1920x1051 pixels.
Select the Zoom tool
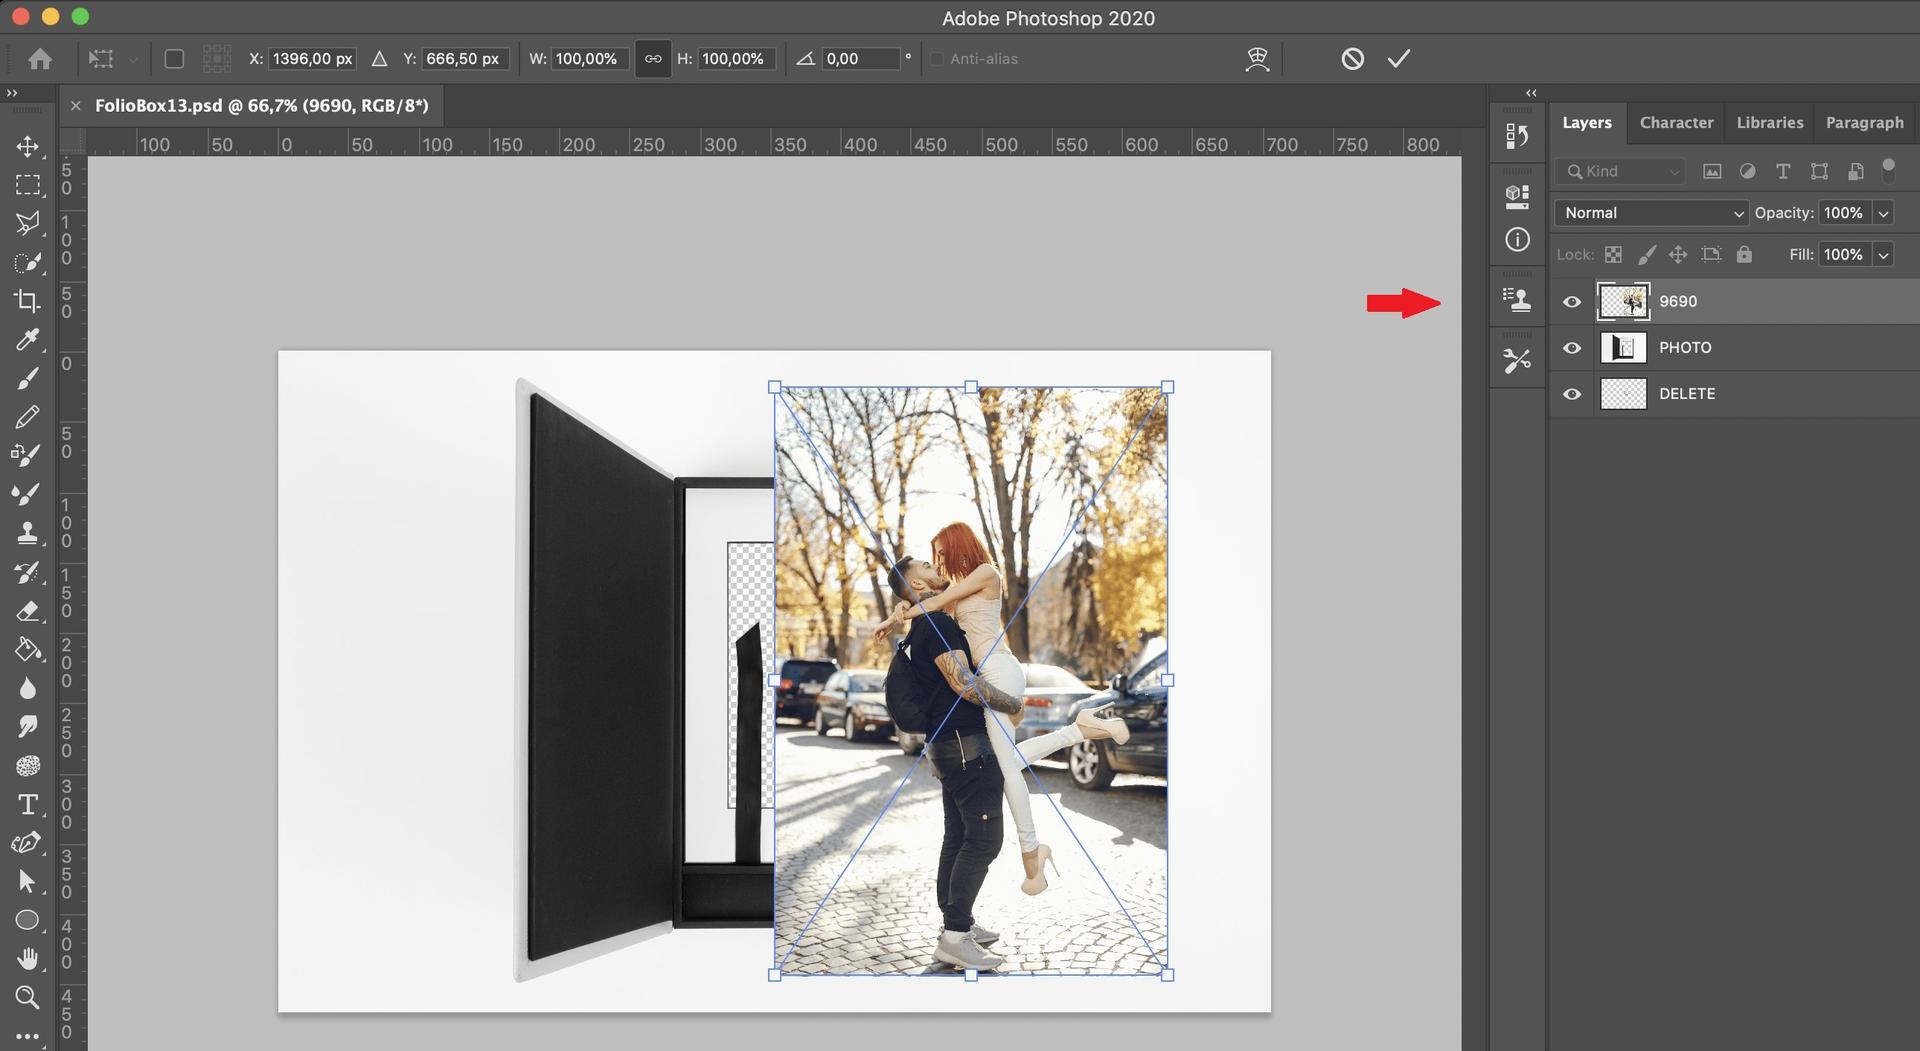(28, 997)
